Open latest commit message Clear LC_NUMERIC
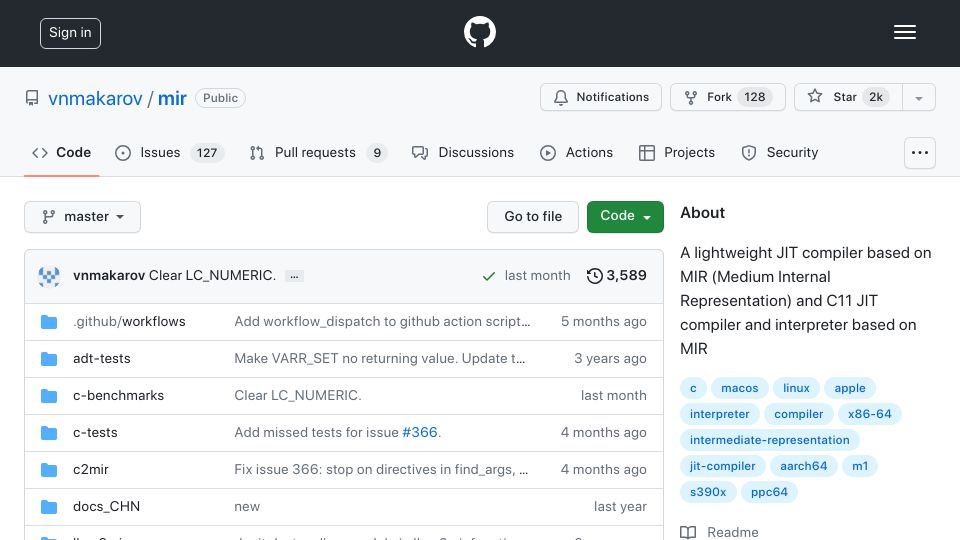This screenshot has height=540, width=960. click(212, 276)
